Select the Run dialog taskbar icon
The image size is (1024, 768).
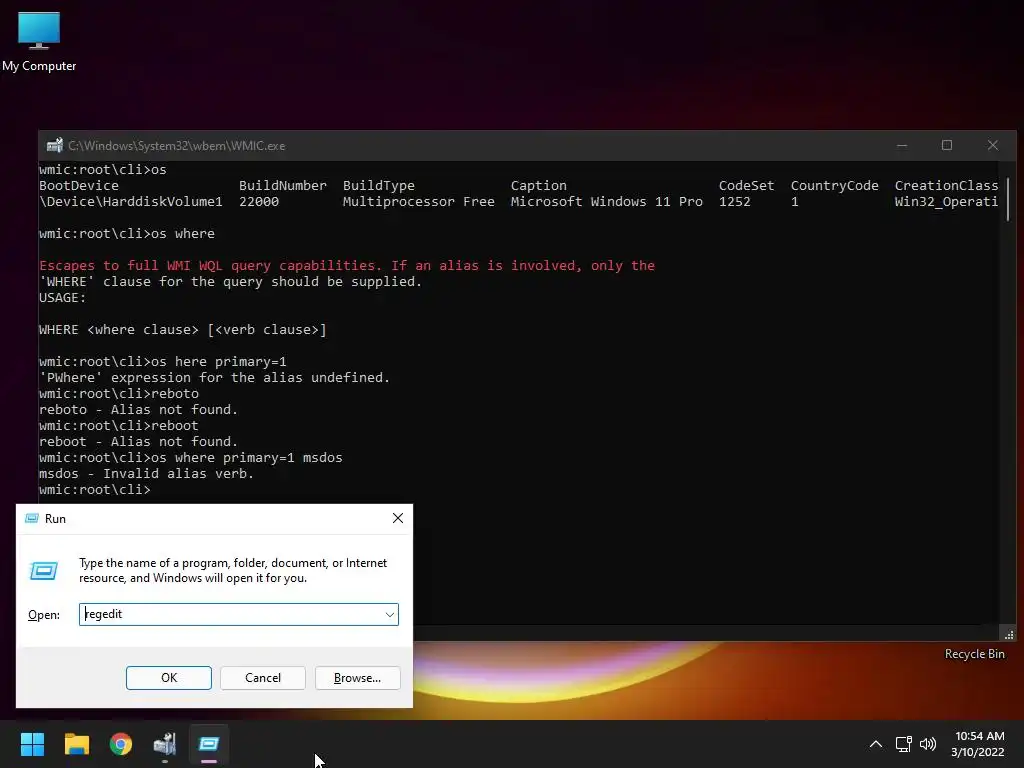pos(209,744)
